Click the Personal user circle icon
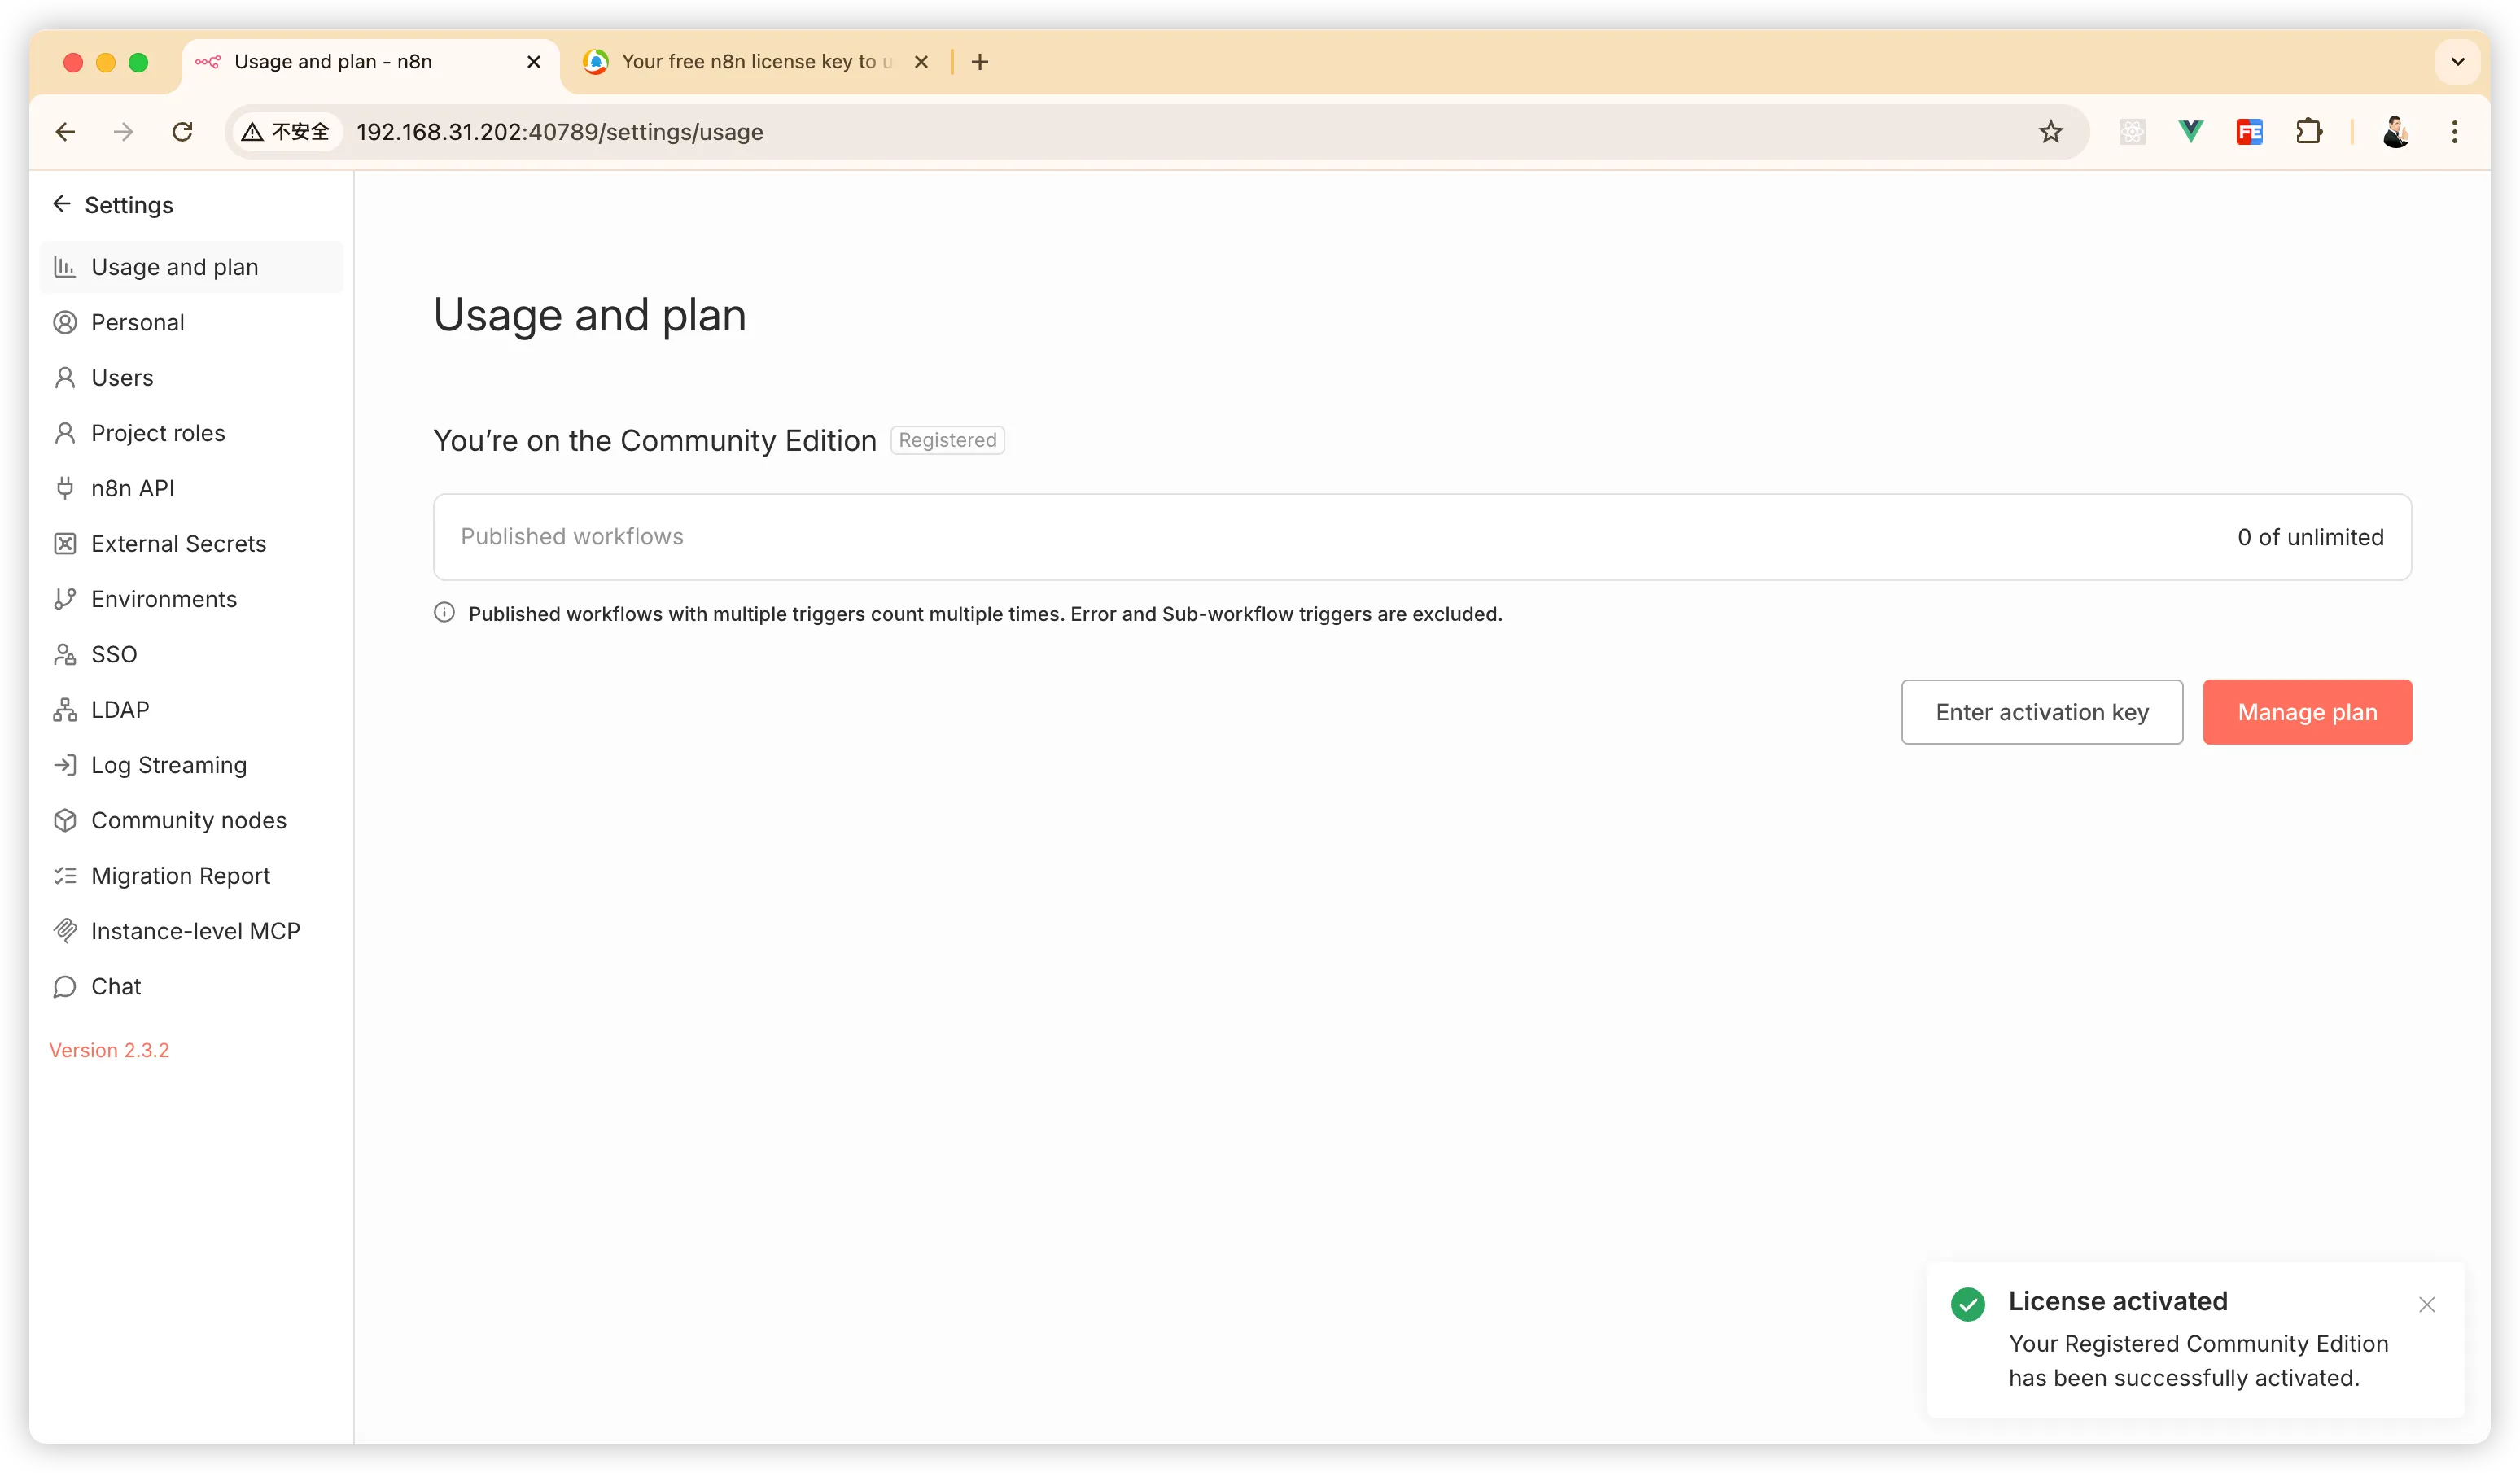Image resolution: width=2520 pixels, height=1473 pixels. [x=65, y=322]
